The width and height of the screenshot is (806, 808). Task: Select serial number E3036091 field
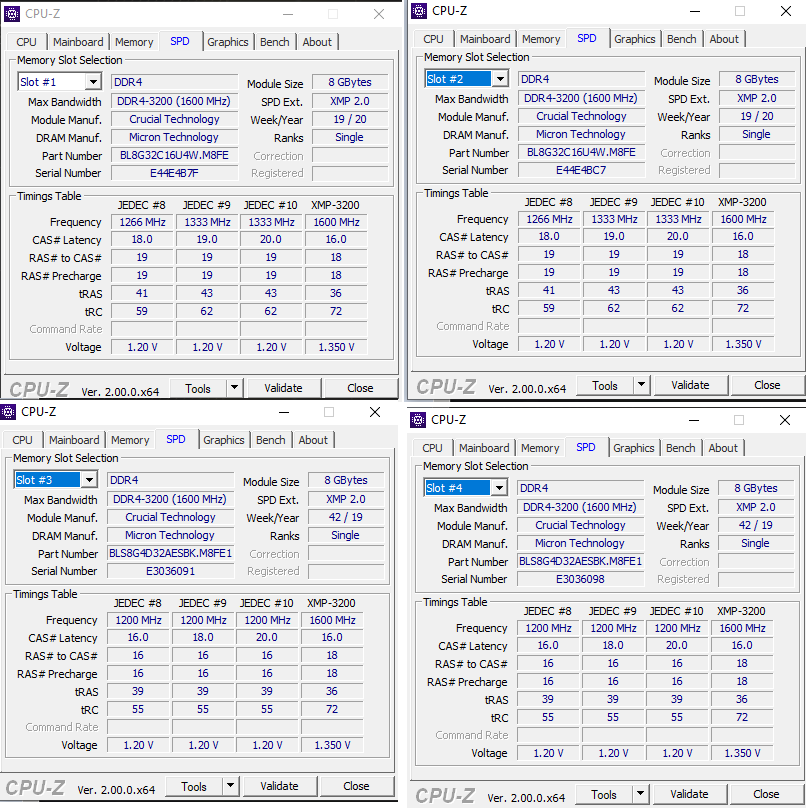click(170, 571)
